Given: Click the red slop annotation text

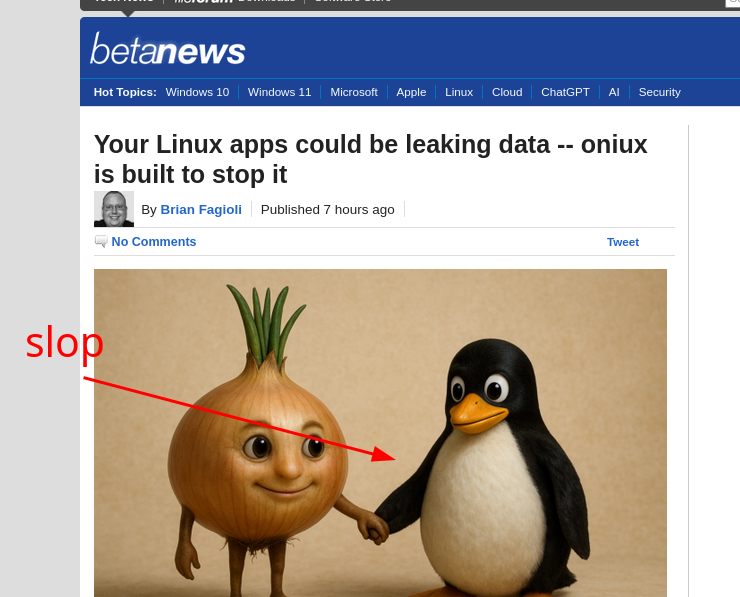Looking at the screenshot, I should coord(64,343).
